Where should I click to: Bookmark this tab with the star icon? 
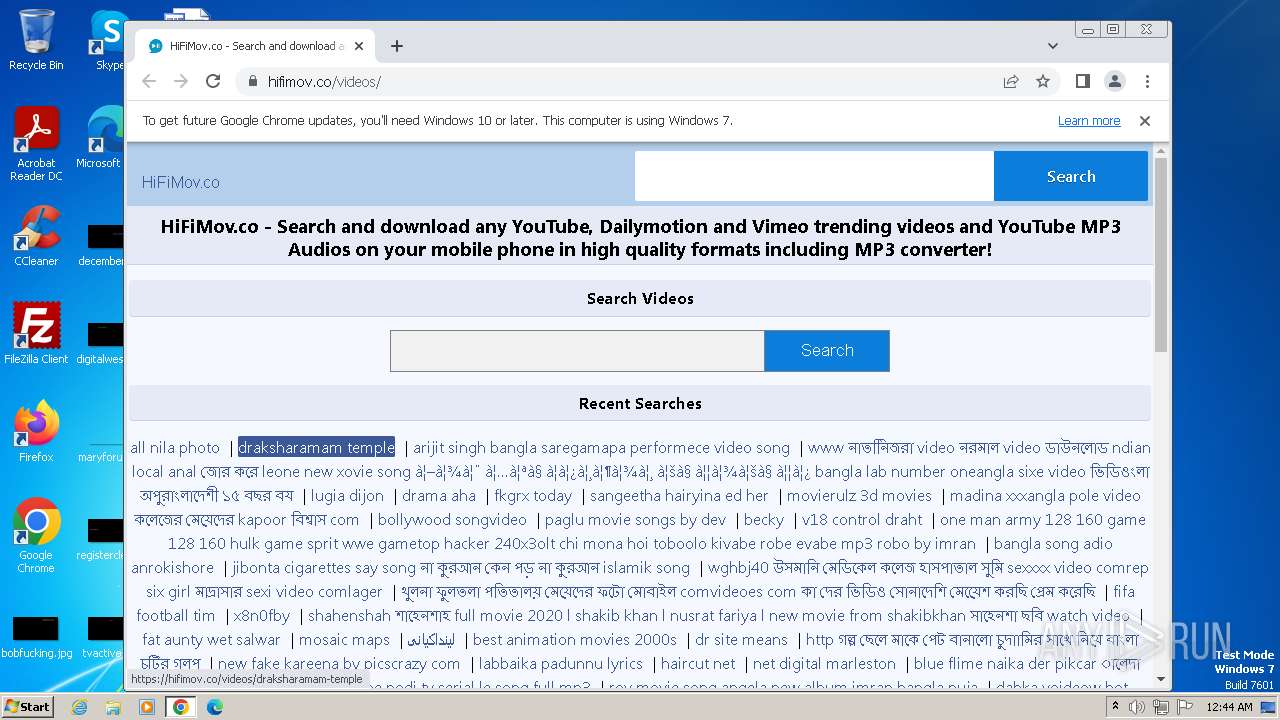(x=1043, y=81)
